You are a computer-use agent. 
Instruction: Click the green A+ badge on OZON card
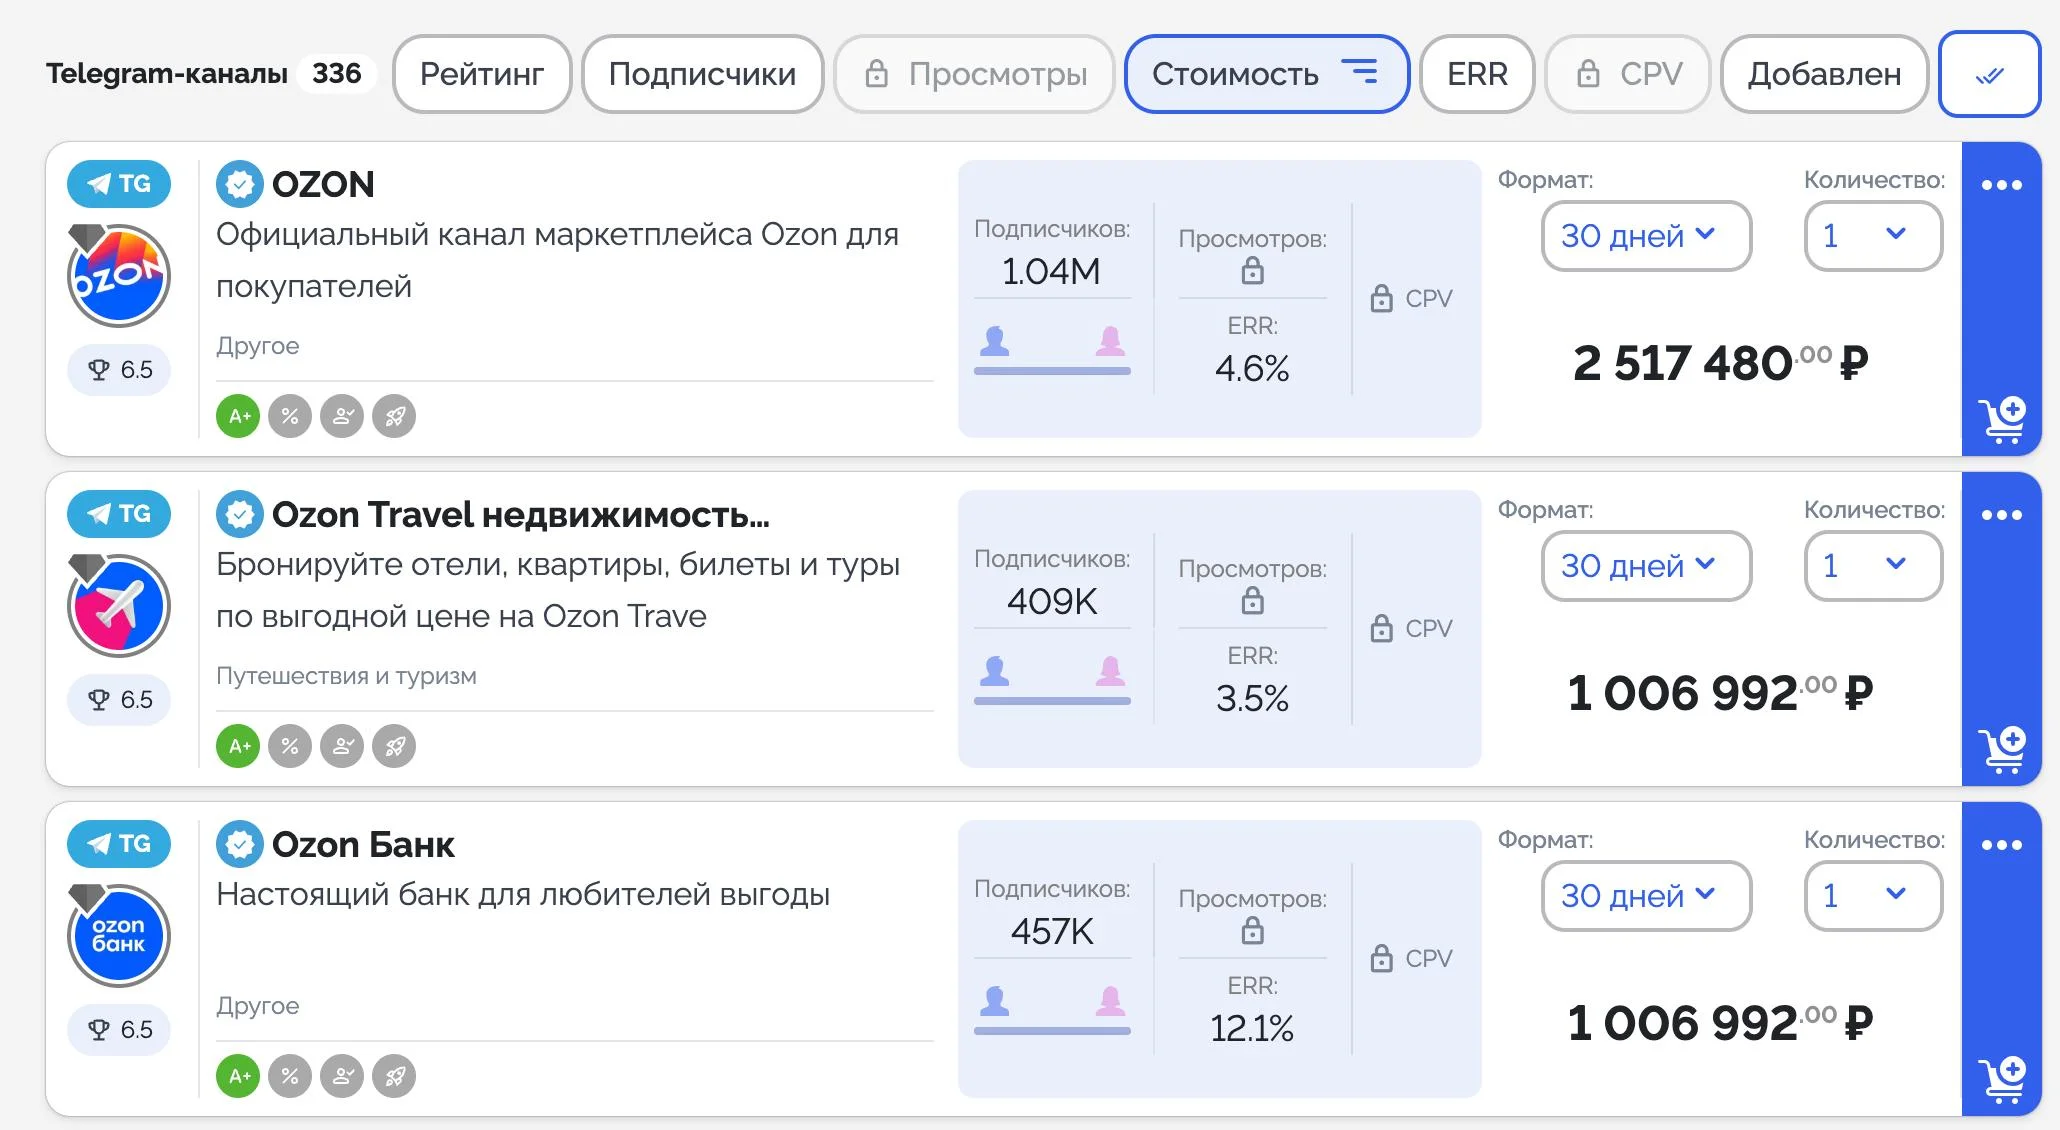(238, 416)
